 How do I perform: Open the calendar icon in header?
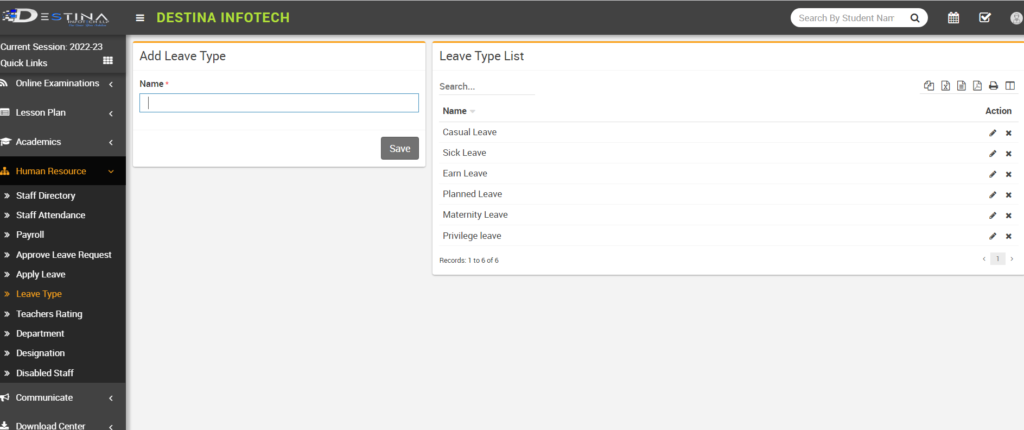[x=953, y=18]
